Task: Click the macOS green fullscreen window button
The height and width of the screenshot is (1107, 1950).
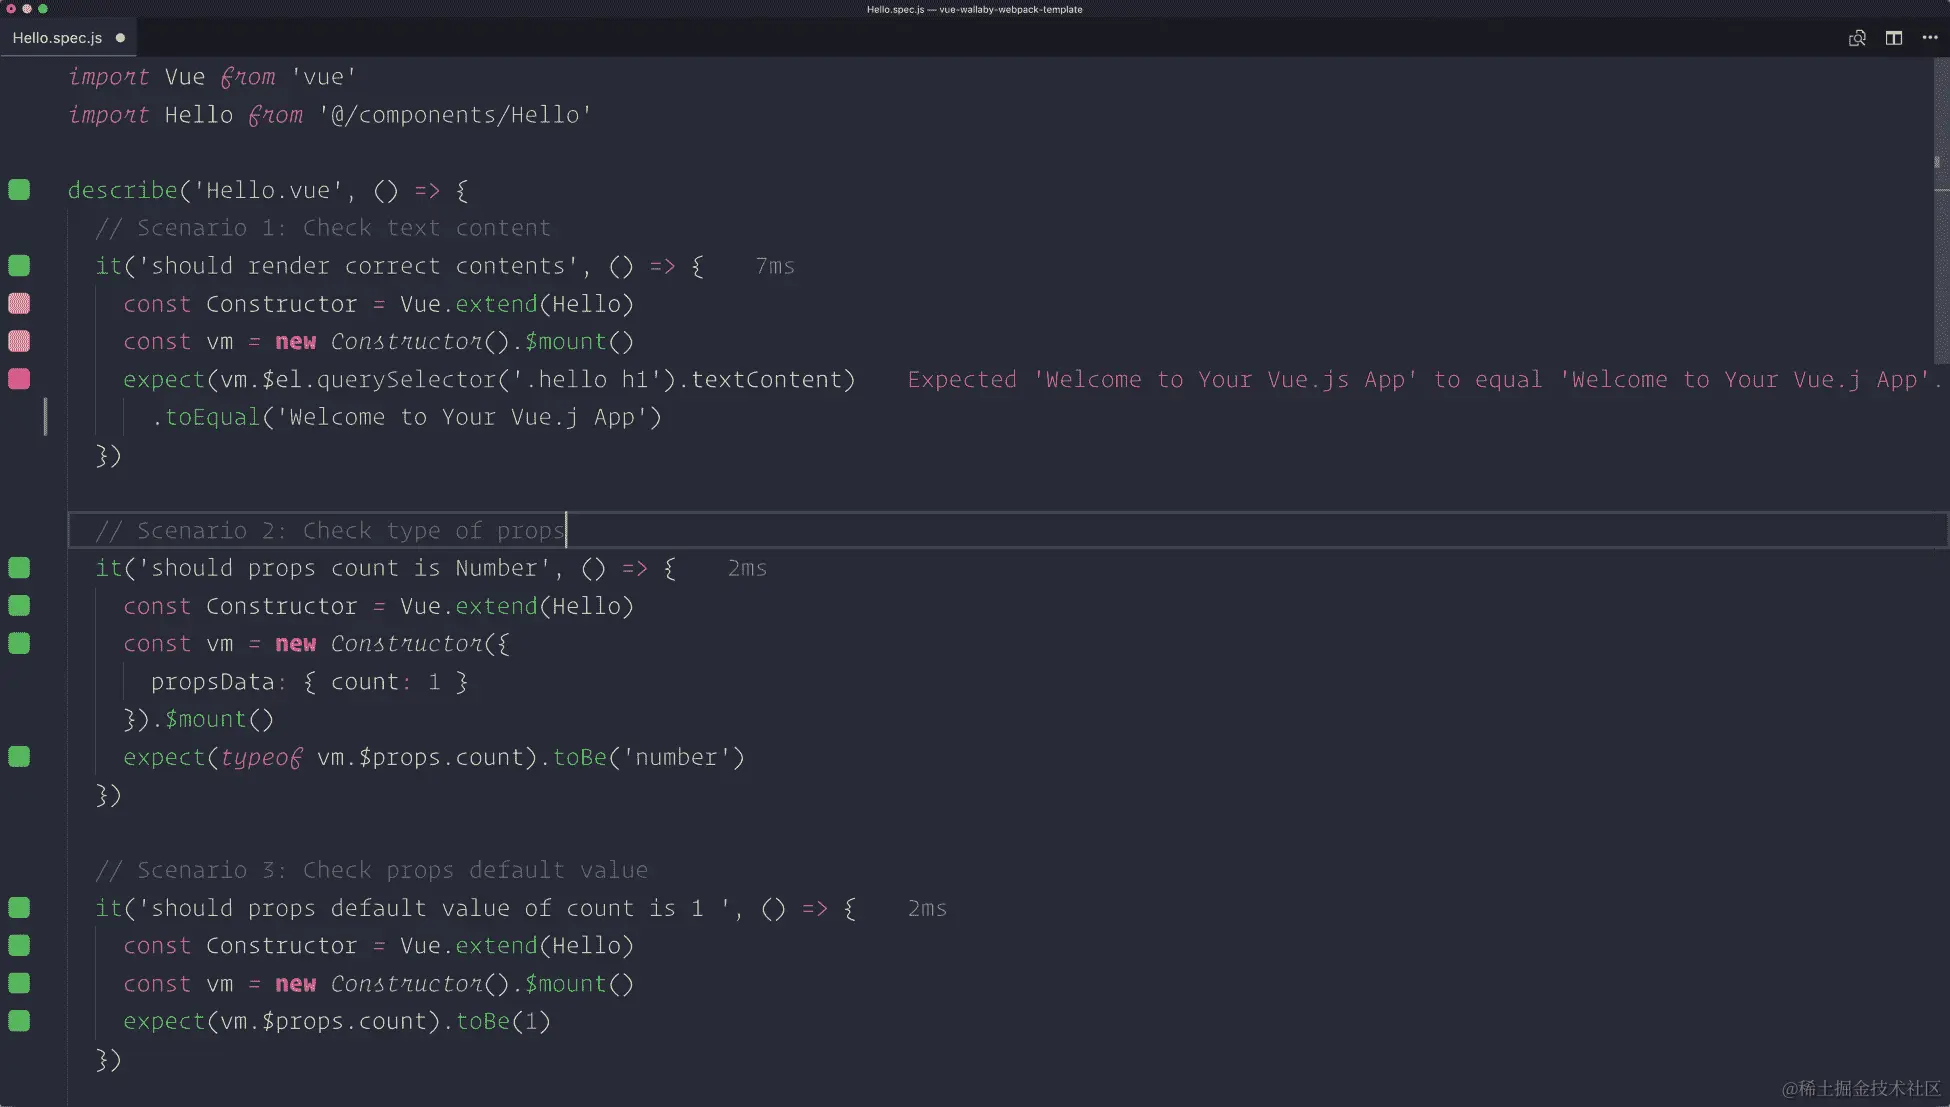Action: (43, 9)
